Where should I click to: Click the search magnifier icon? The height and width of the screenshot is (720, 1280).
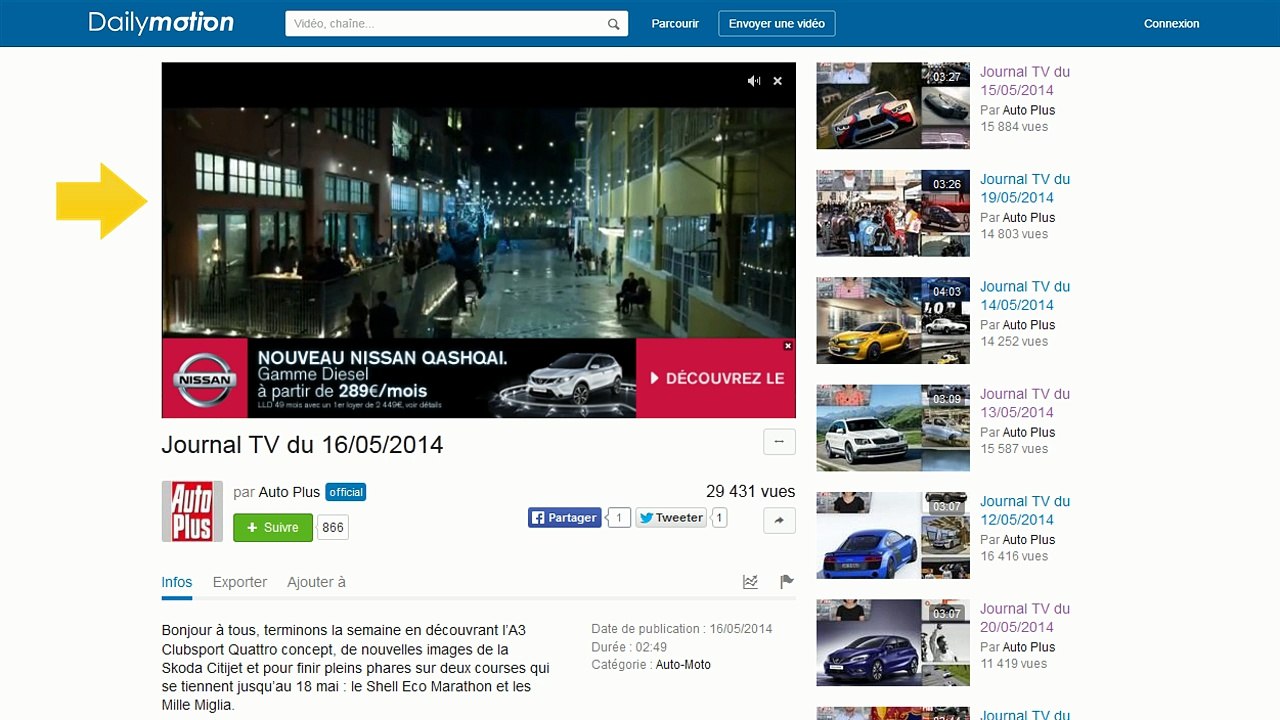point(614,24)
